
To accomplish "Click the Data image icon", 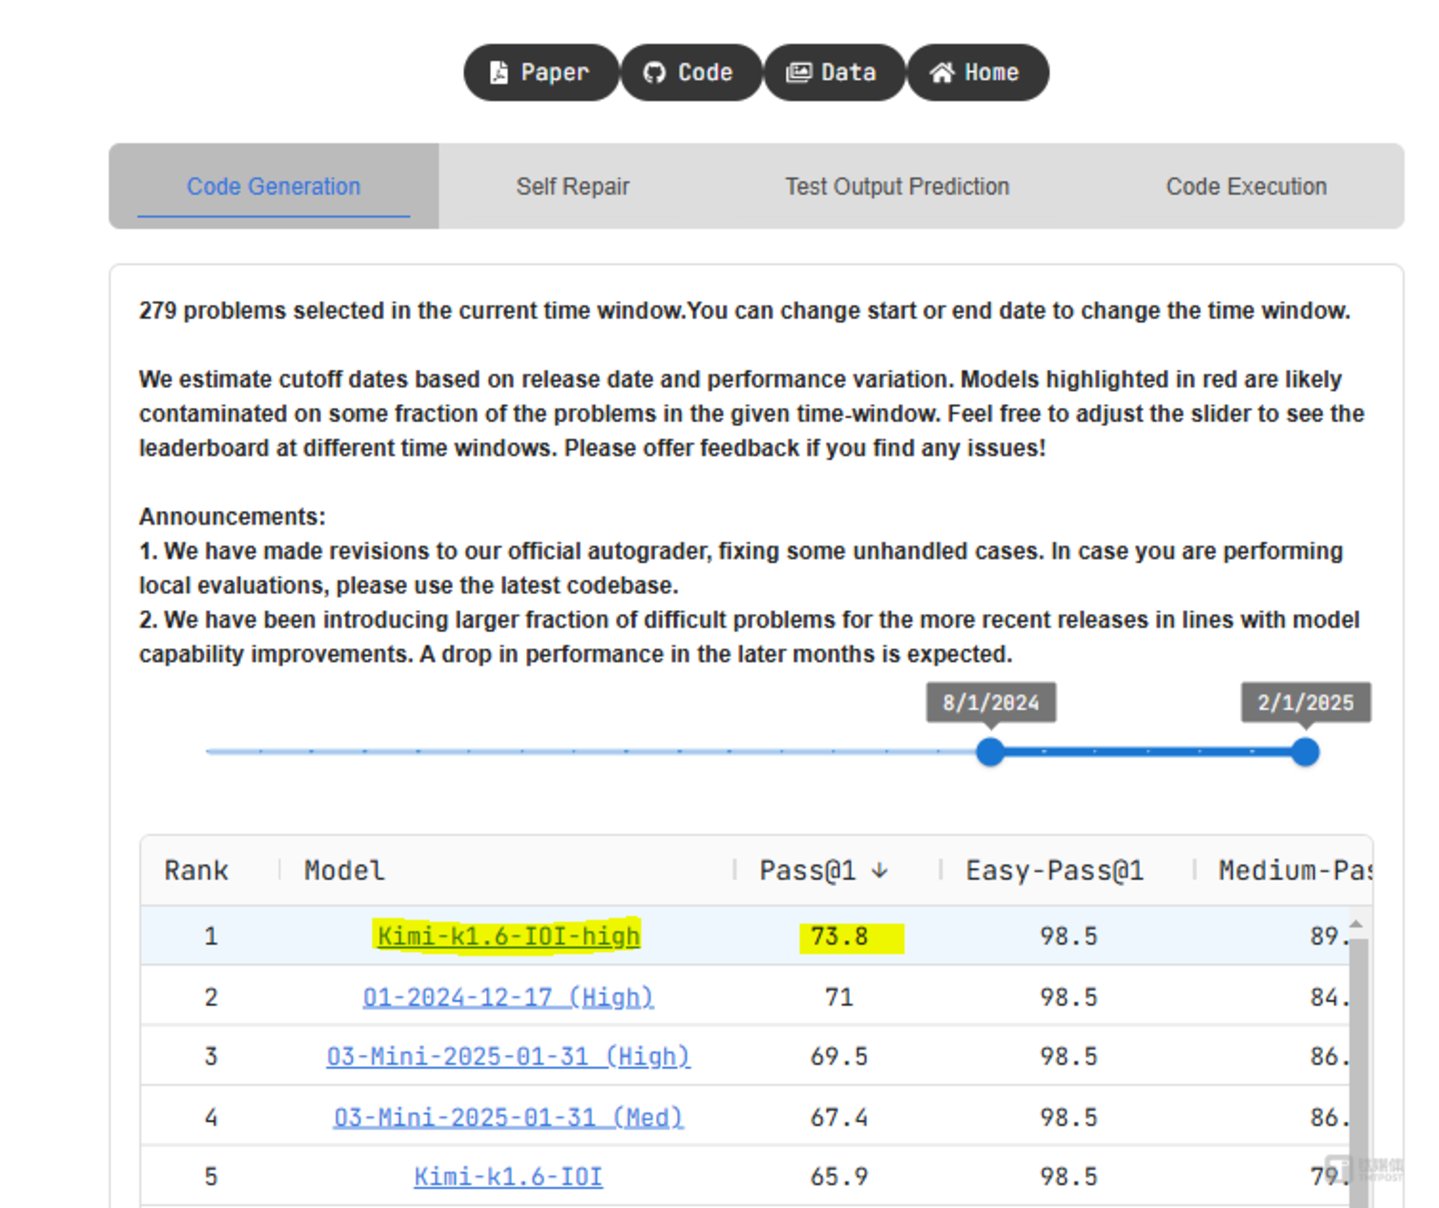I will (x=798, y=73).
